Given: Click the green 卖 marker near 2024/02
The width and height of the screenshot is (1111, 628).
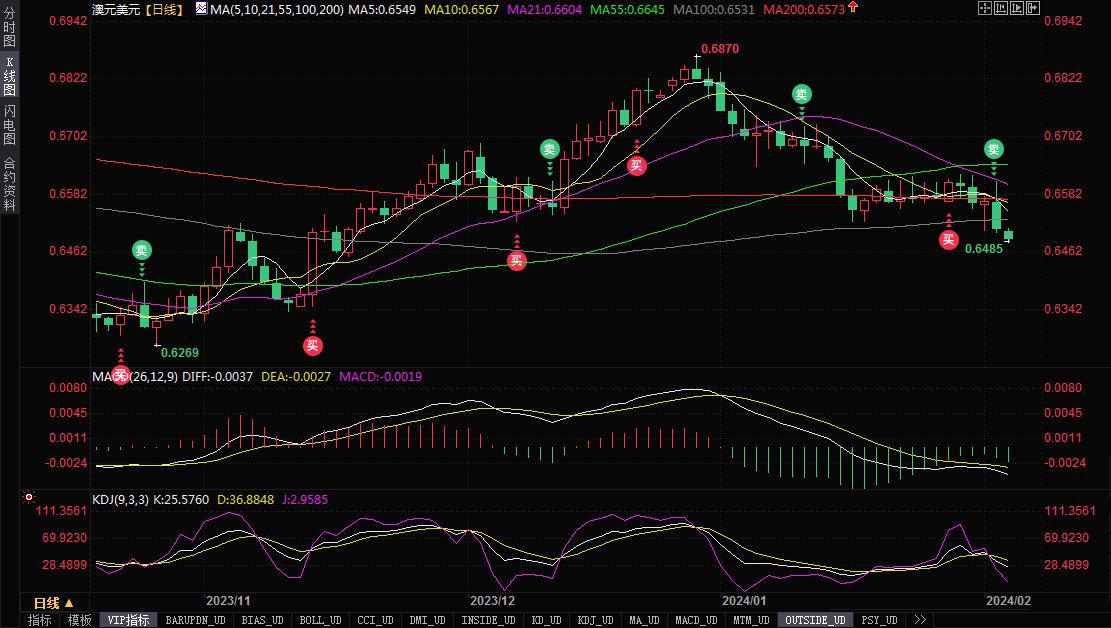Looking at the screenshot, I should pyautogui.click(x=994, y=149).
